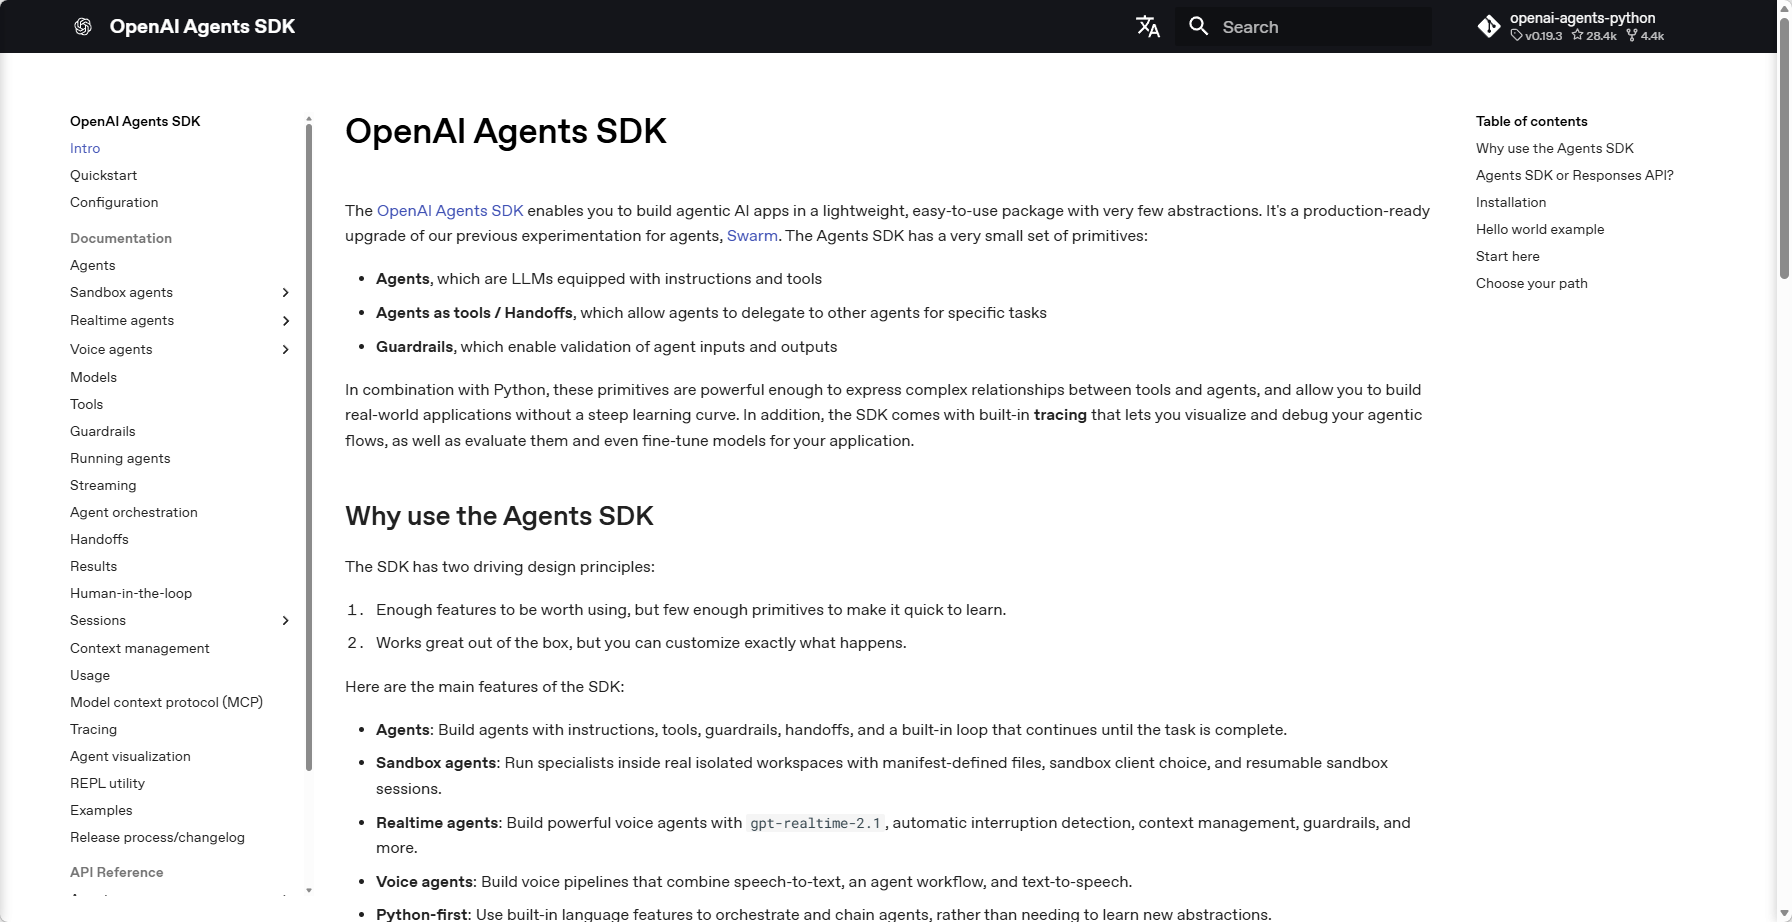Open the Guardrails sidebar page
1792x922 pixels.
click(x=102, y=431)
